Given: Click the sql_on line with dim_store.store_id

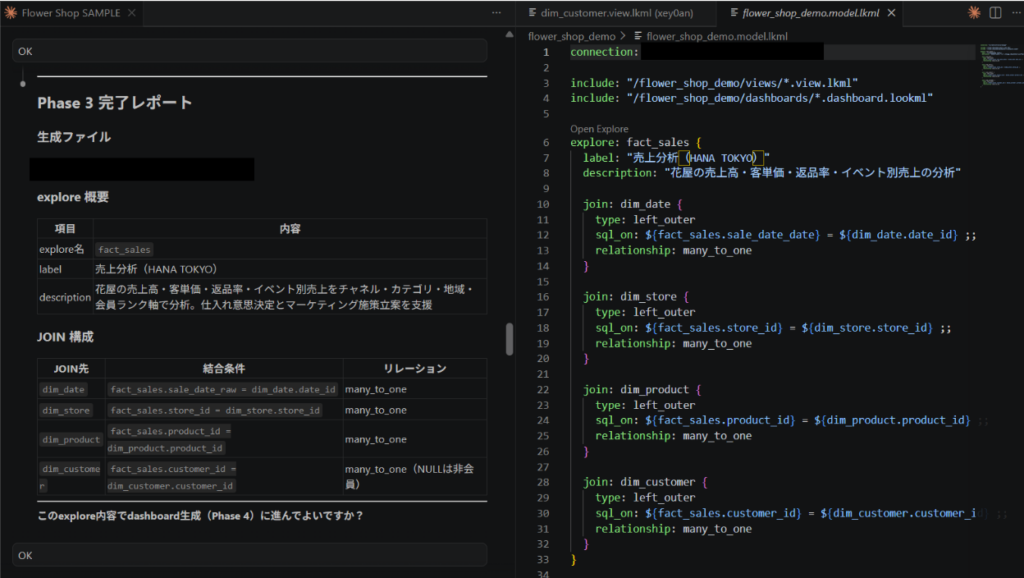Looking at the screenshot, I should pyautogui.click(x=773, y=328).
